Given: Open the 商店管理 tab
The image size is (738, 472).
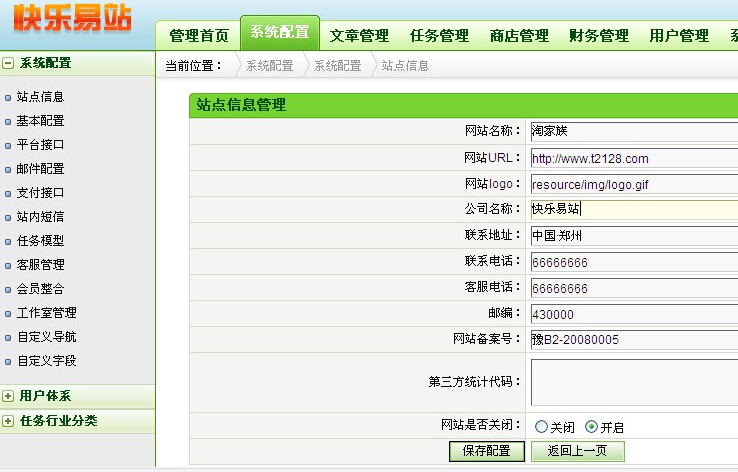Looking at the screenshot, I should tap(519, 36).
